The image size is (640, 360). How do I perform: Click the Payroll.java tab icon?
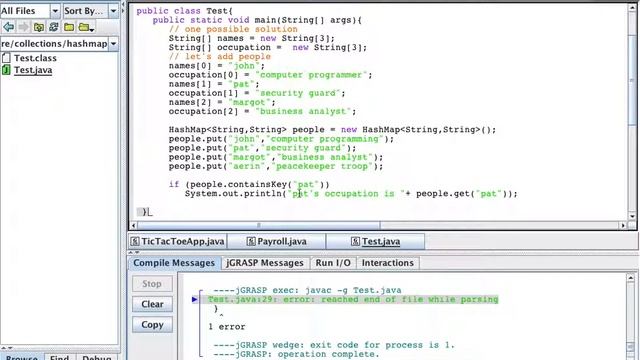point(251,242)
